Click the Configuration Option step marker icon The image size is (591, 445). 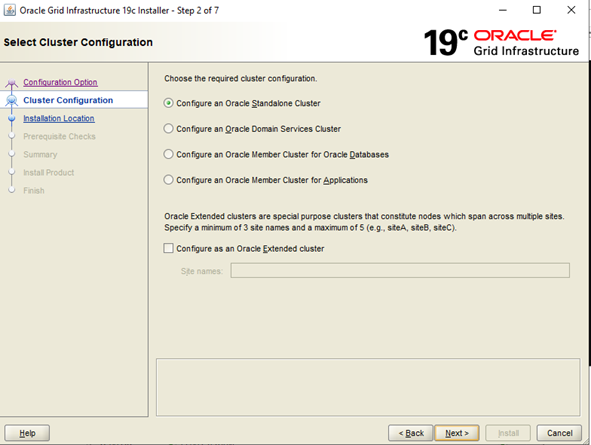[x=12, y=83]
